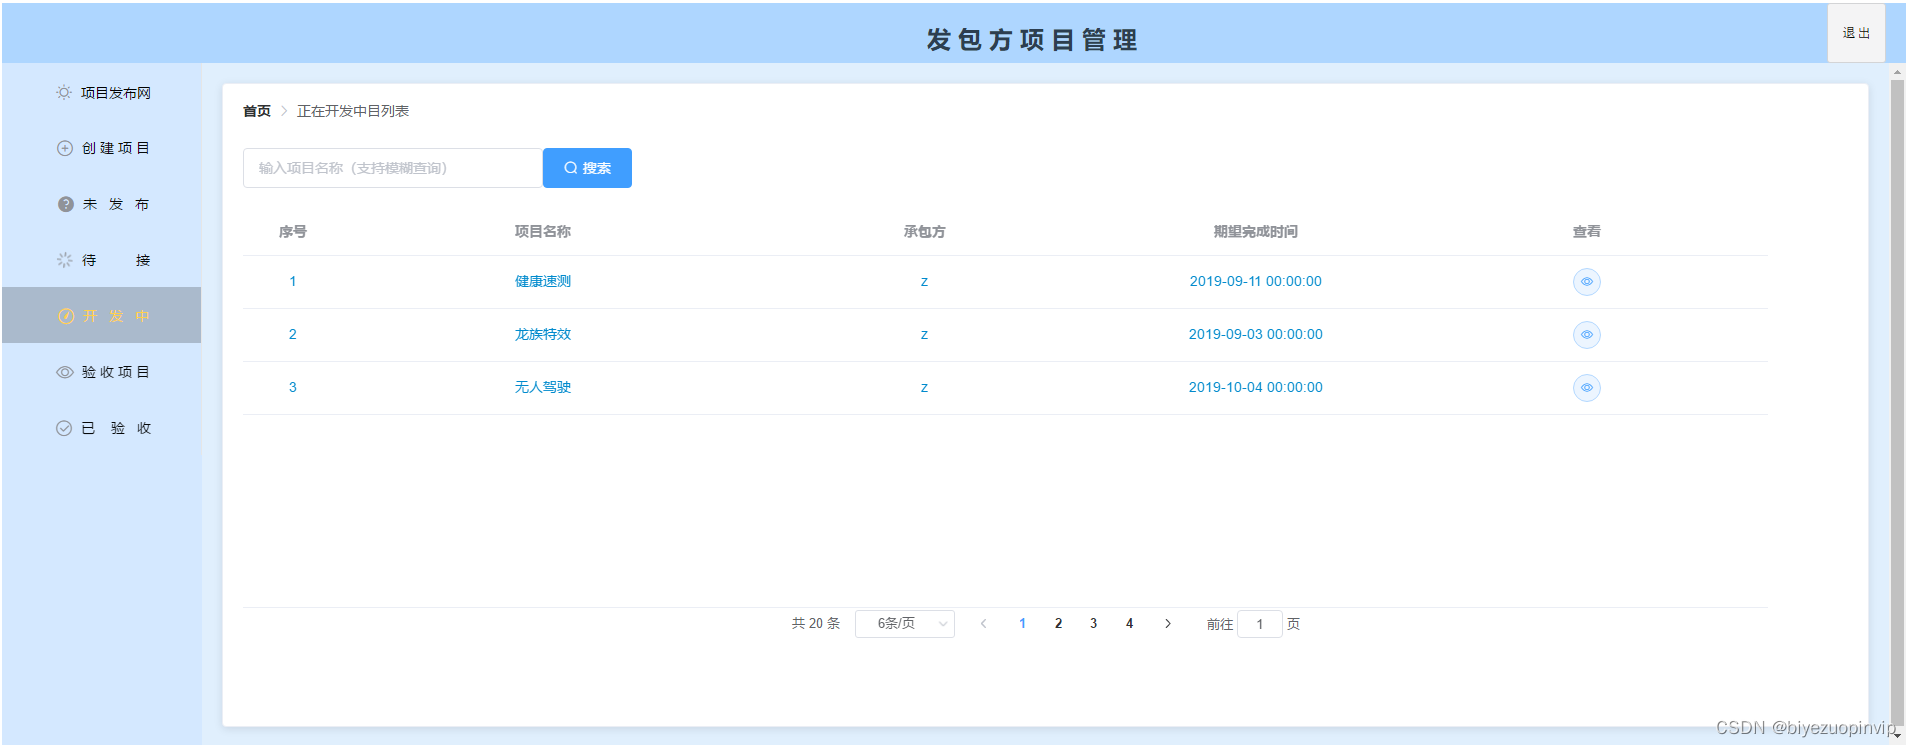1911x747 pixels.
Task: Select pagination page 1
Action: (1022, 624)
